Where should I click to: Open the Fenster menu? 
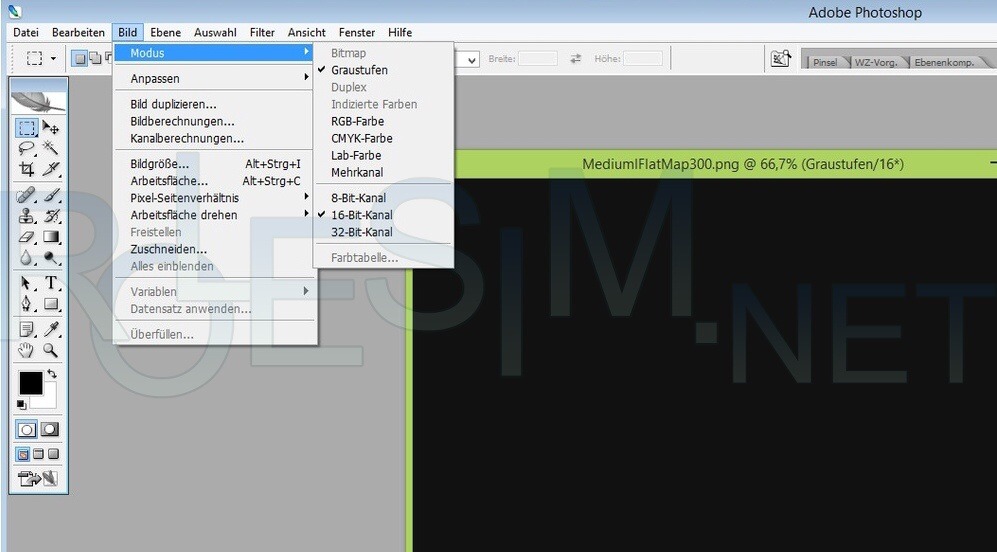357,32
